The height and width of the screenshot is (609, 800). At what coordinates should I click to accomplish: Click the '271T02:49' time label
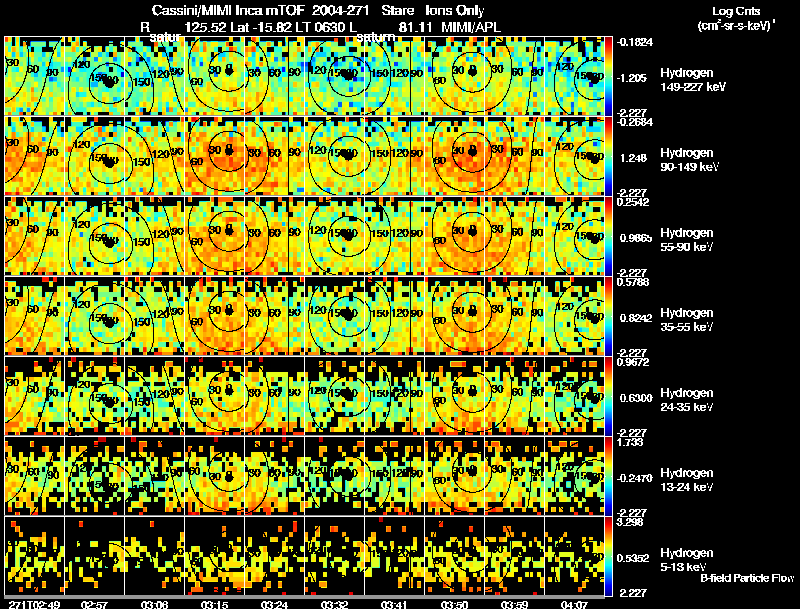click(x=34, y=604)
